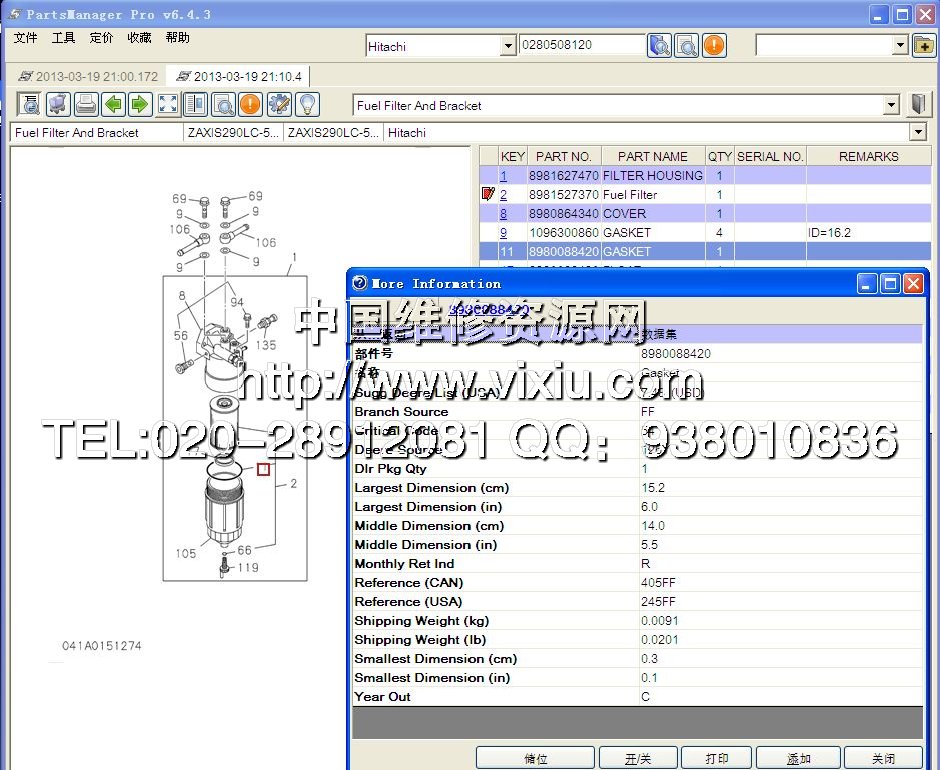Screen dimensions: 940x770
Task: Go back with the green left arrow
Action: 113,104
